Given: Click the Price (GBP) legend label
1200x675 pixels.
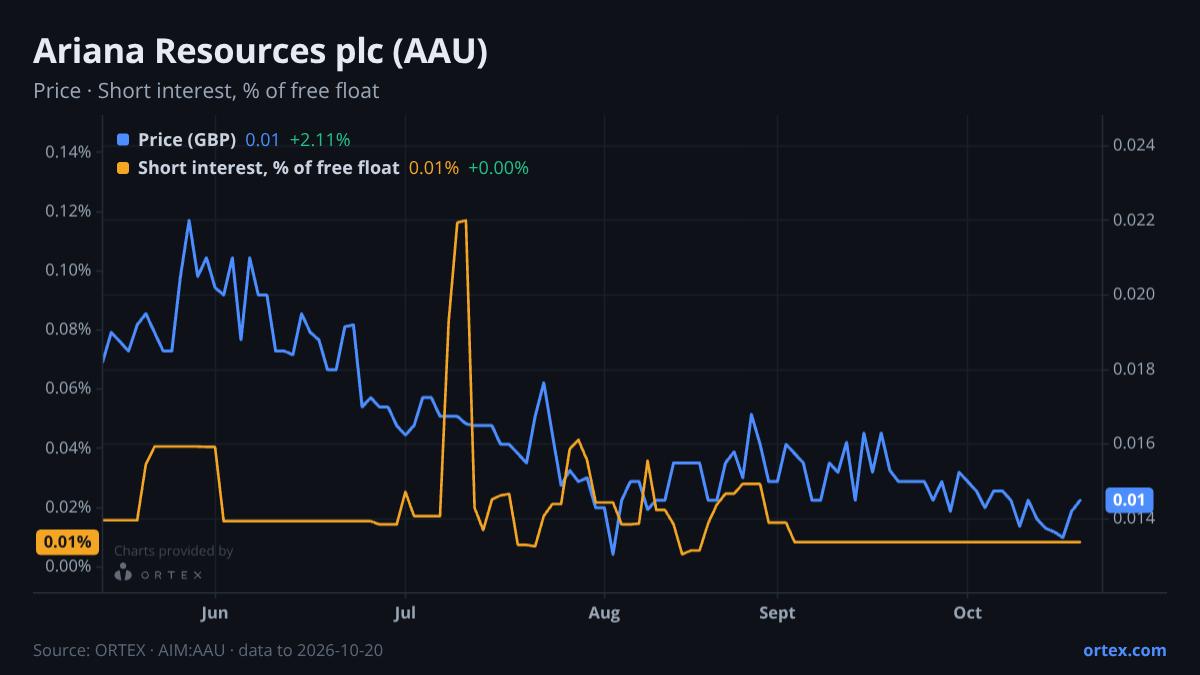Looking at the screenshot, I should [187, 140].
